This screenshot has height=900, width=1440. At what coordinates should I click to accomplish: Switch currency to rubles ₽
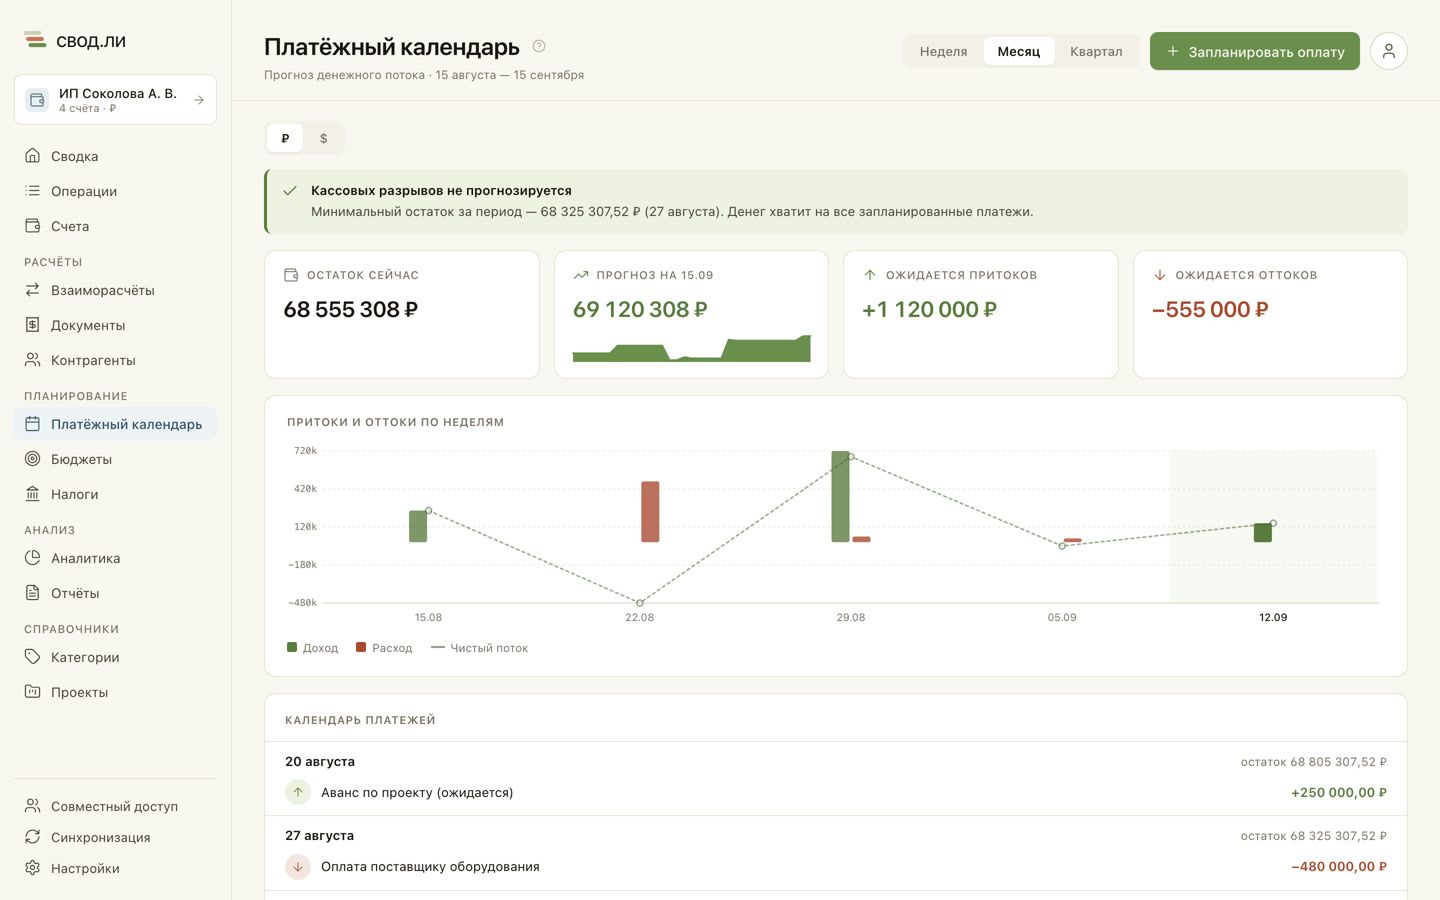click(285, 138)
